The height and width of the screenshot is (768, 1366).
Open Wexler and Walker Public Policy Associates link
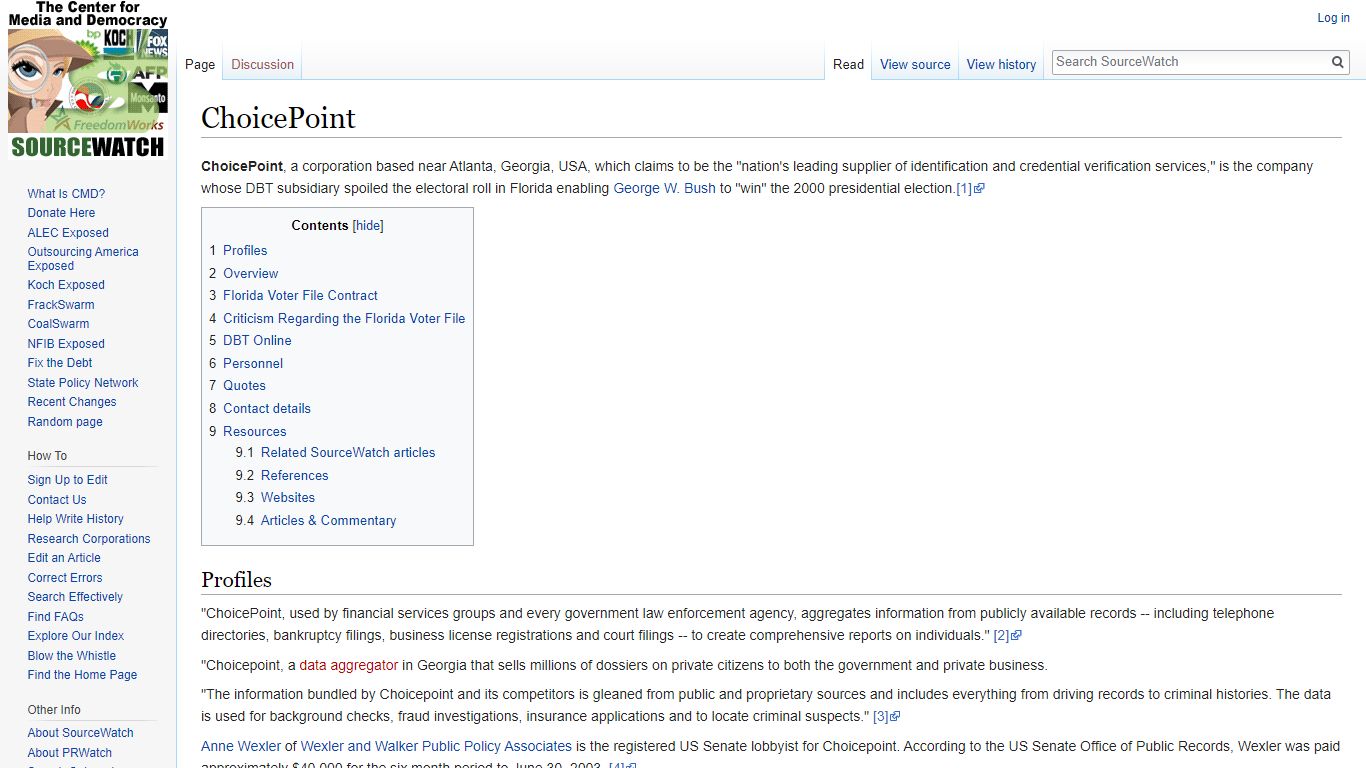(x=436, y=746)
